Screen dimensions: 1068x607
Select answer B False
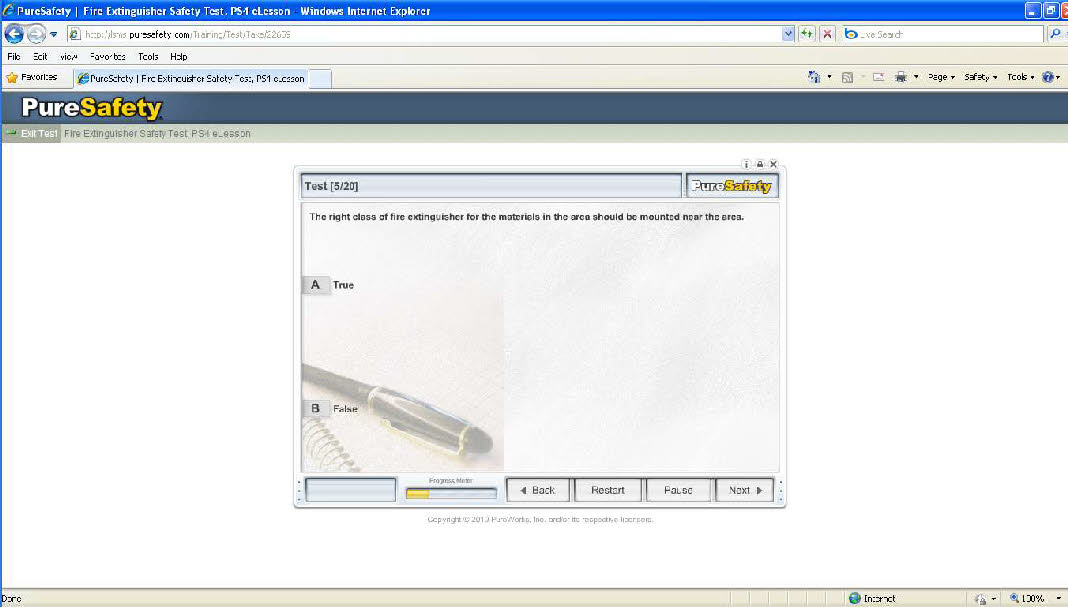point(316,408)
